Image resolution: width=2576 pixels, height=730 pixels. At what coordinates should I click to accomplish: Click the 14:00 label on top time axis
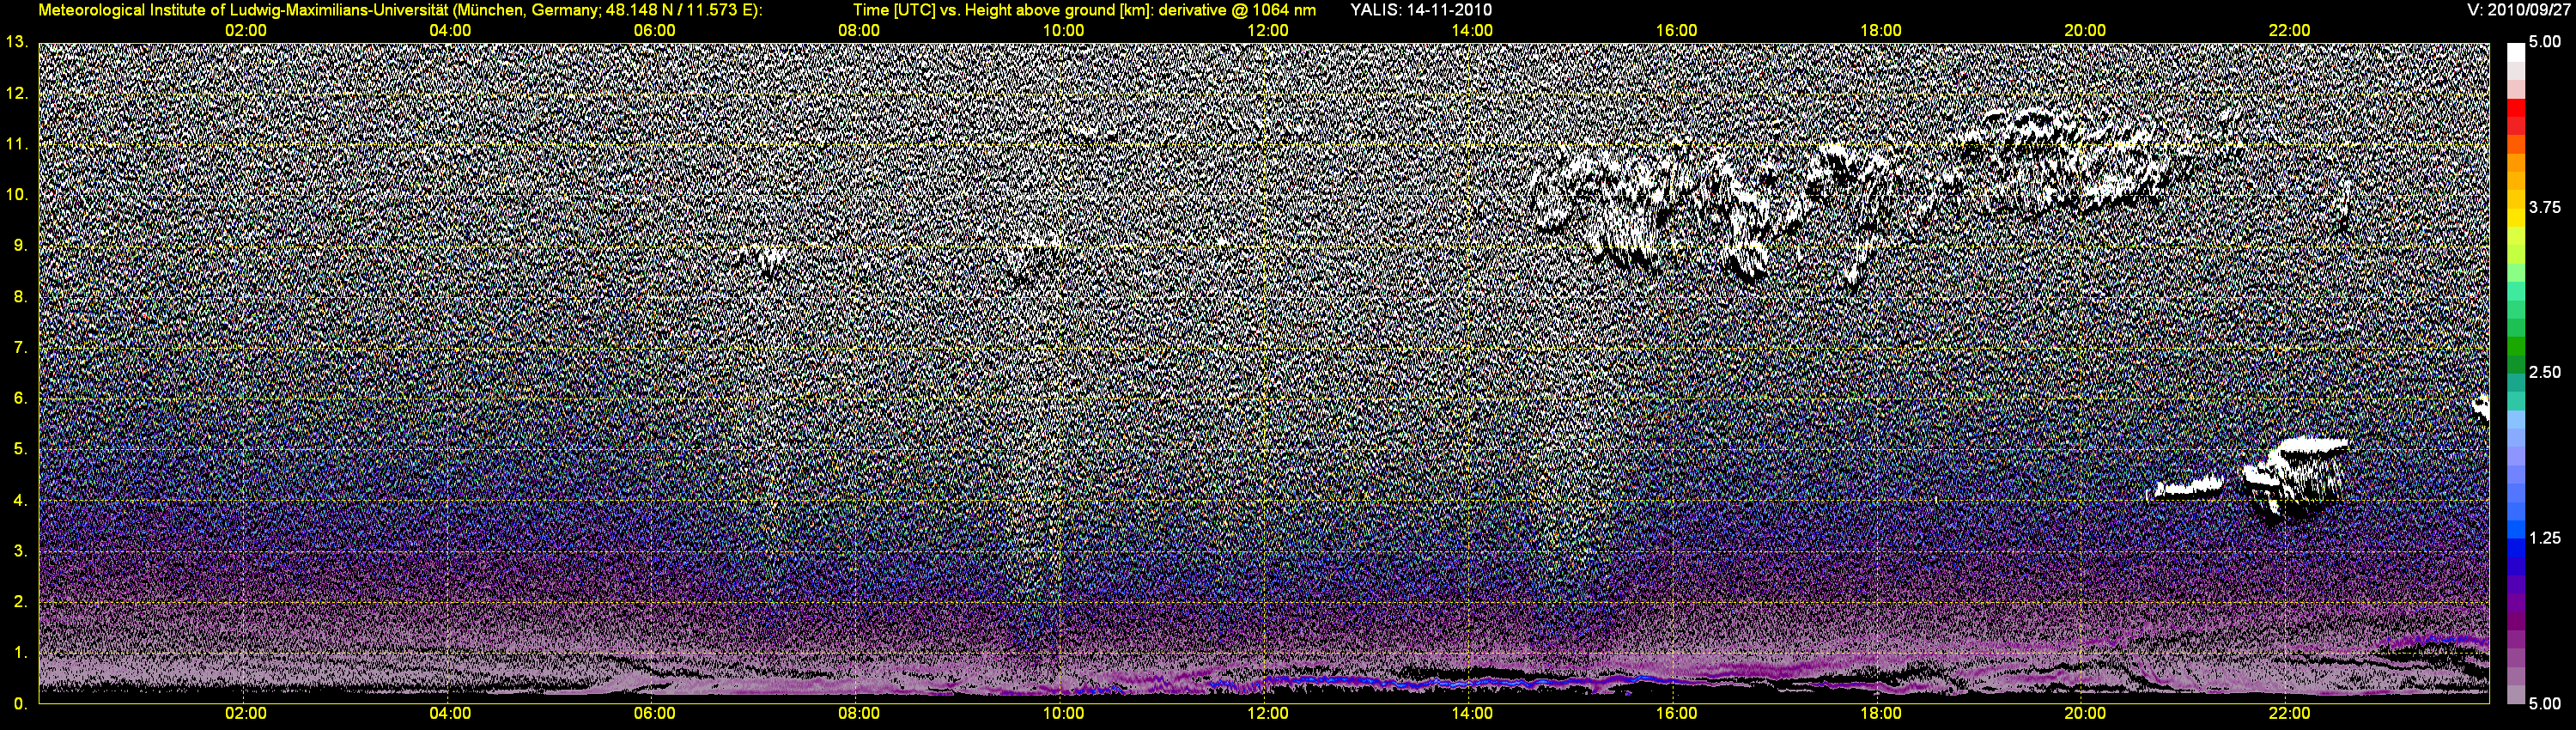[1472, 31]
